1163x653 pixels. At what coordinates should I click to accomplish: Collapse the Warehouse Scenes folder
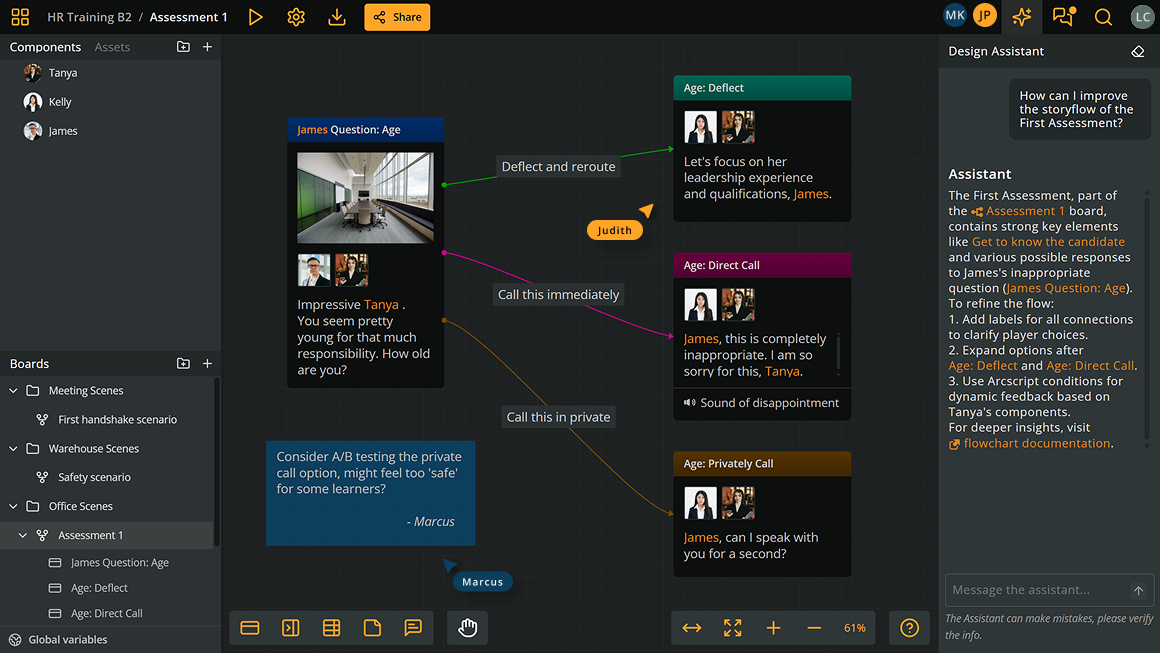click(x=14, y=449)
